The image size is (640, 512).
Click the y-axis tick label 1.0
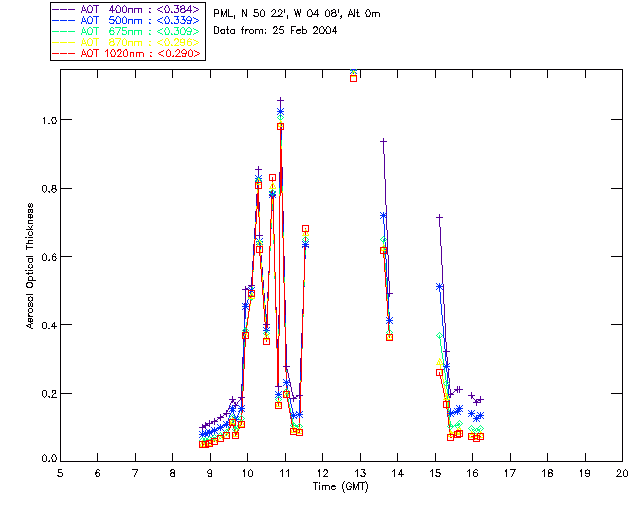coord(49,120)
